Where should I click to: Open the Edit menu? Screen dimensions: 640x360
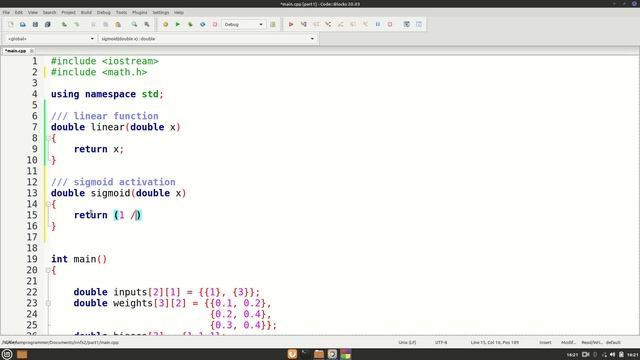(x=19, y=13)
